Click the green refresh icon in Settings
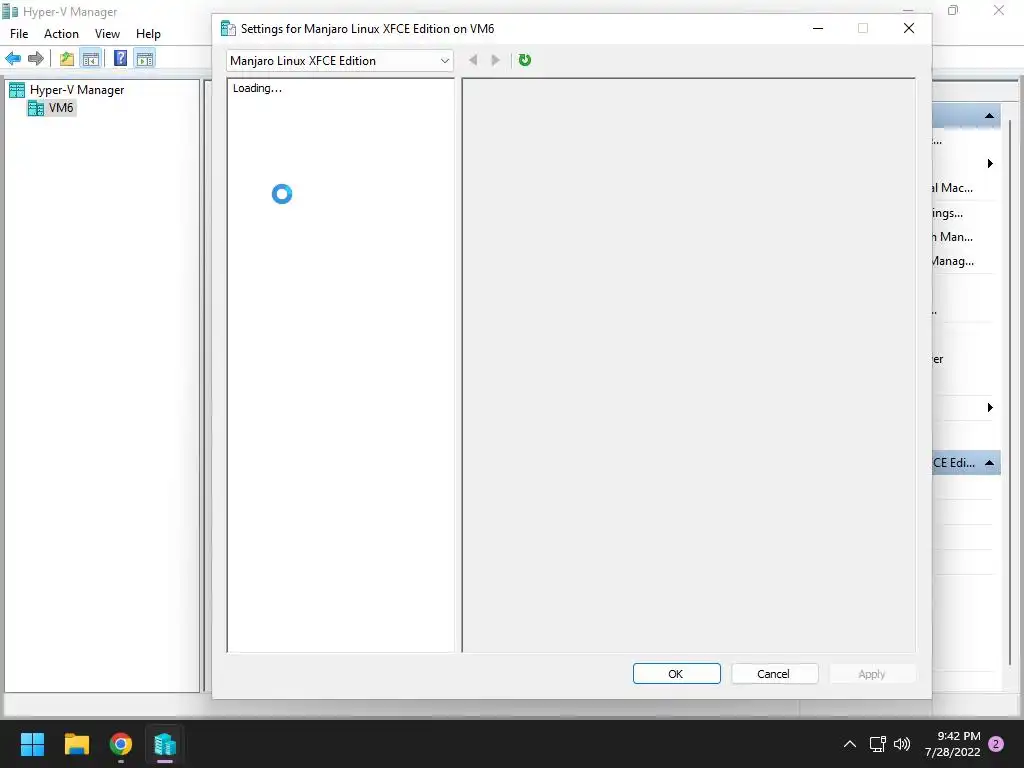This screenshot has height=768, width=1024. 524,60
